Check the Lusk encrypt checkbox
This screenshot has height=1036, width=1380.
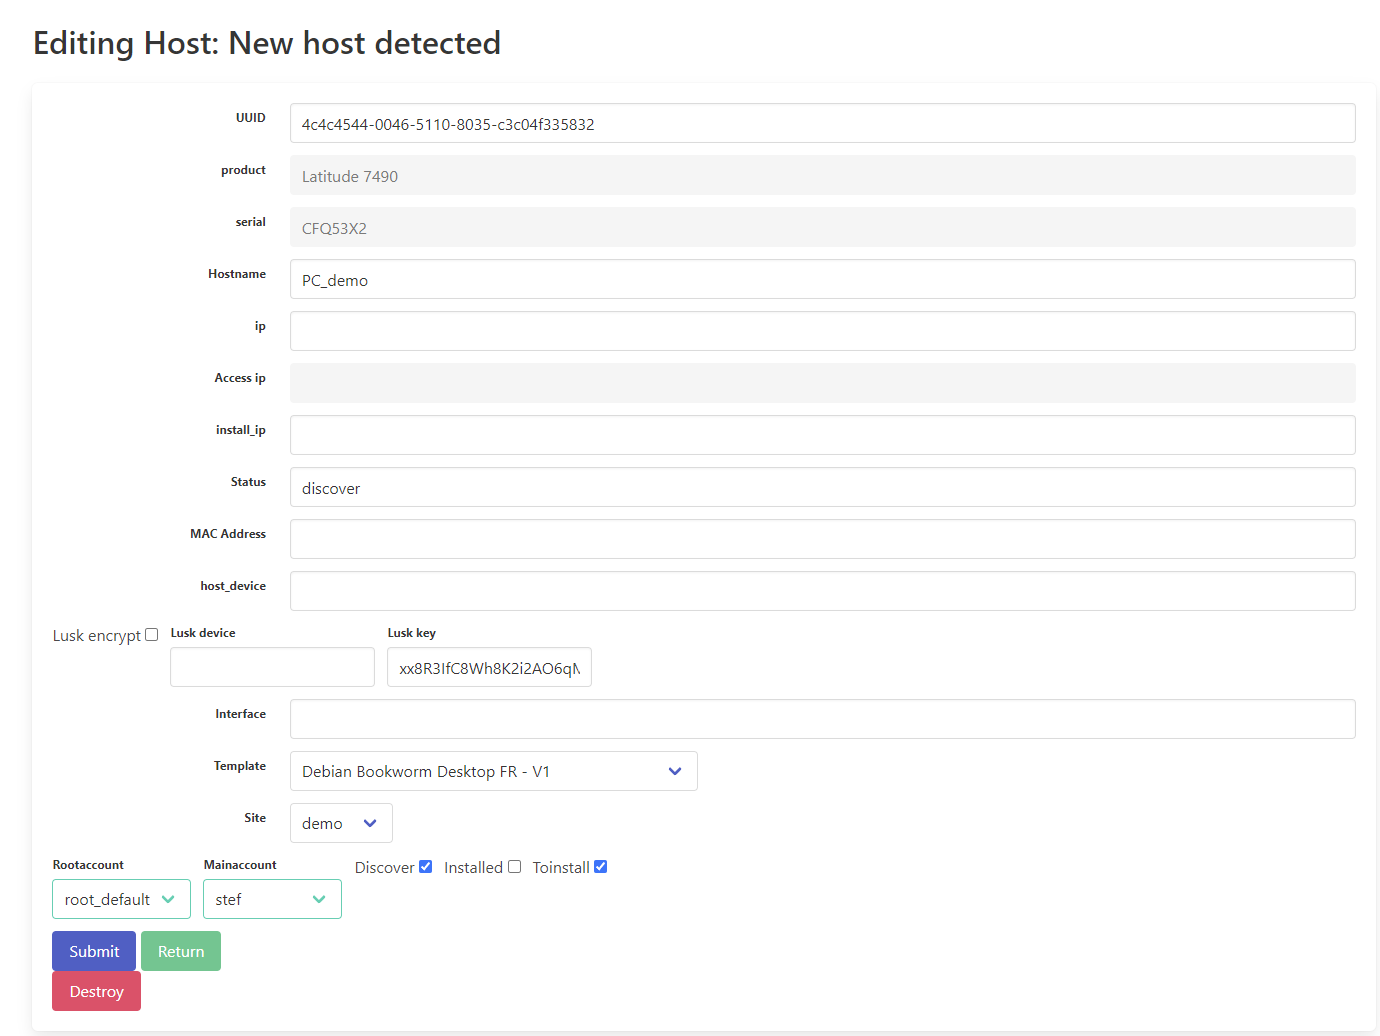(151, 635)
